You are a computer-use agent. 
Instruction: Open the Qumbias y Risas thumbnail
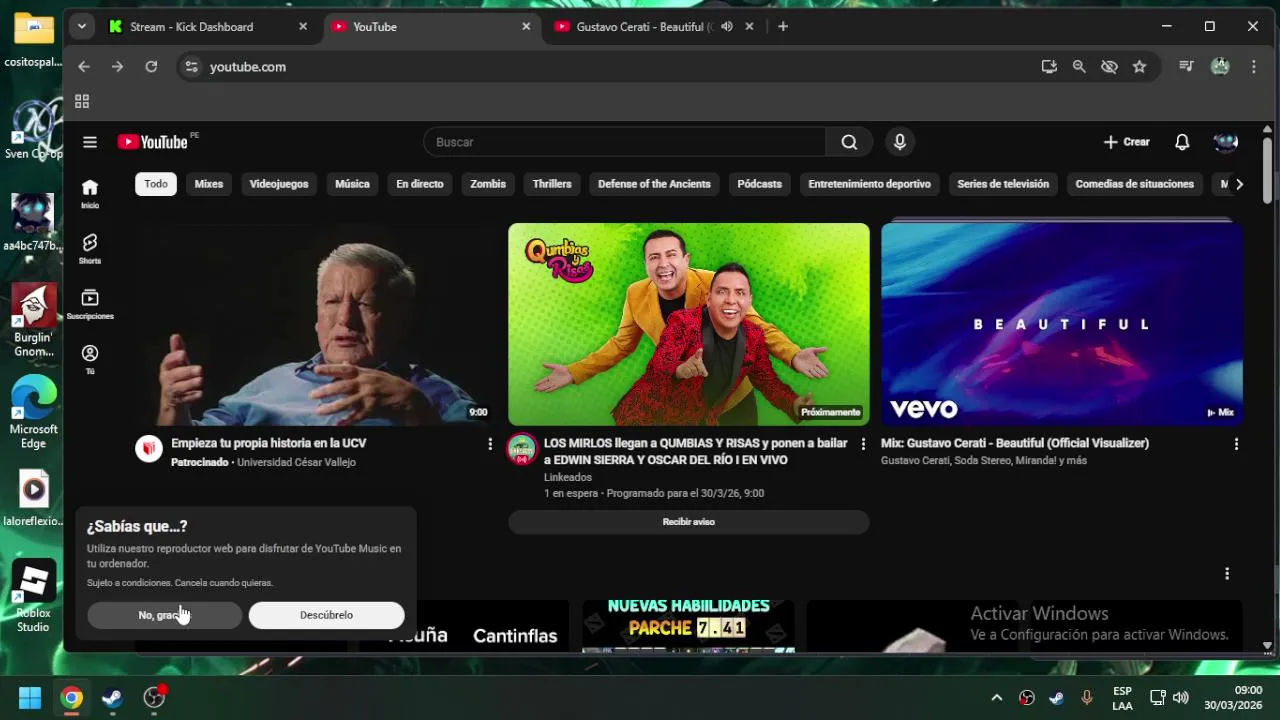(x=689, y=324)
